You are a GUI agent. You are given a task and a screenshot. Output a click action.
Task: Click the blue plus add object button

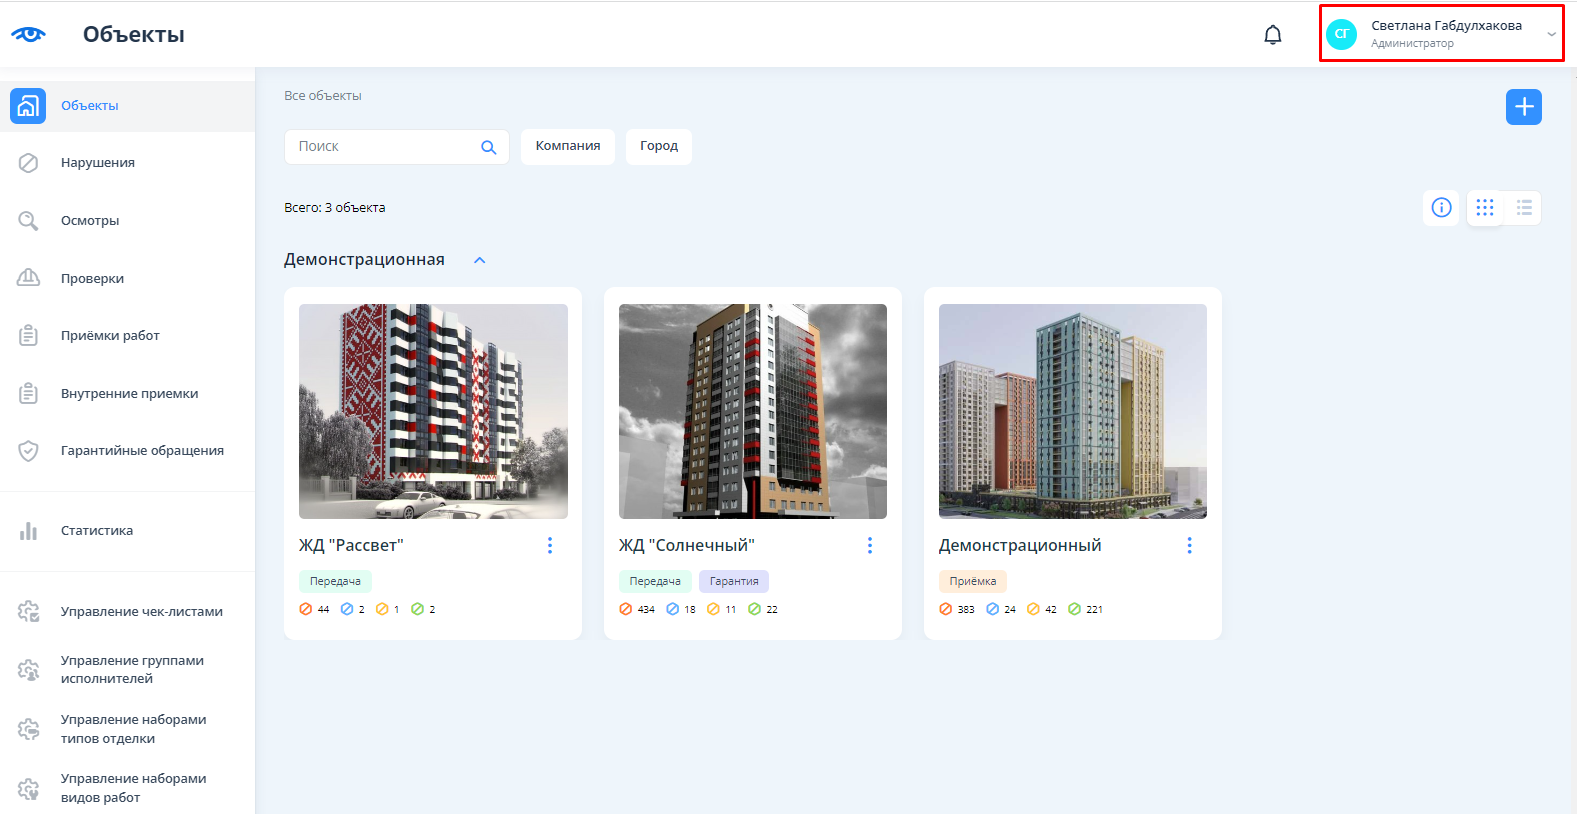(1523, 107)
